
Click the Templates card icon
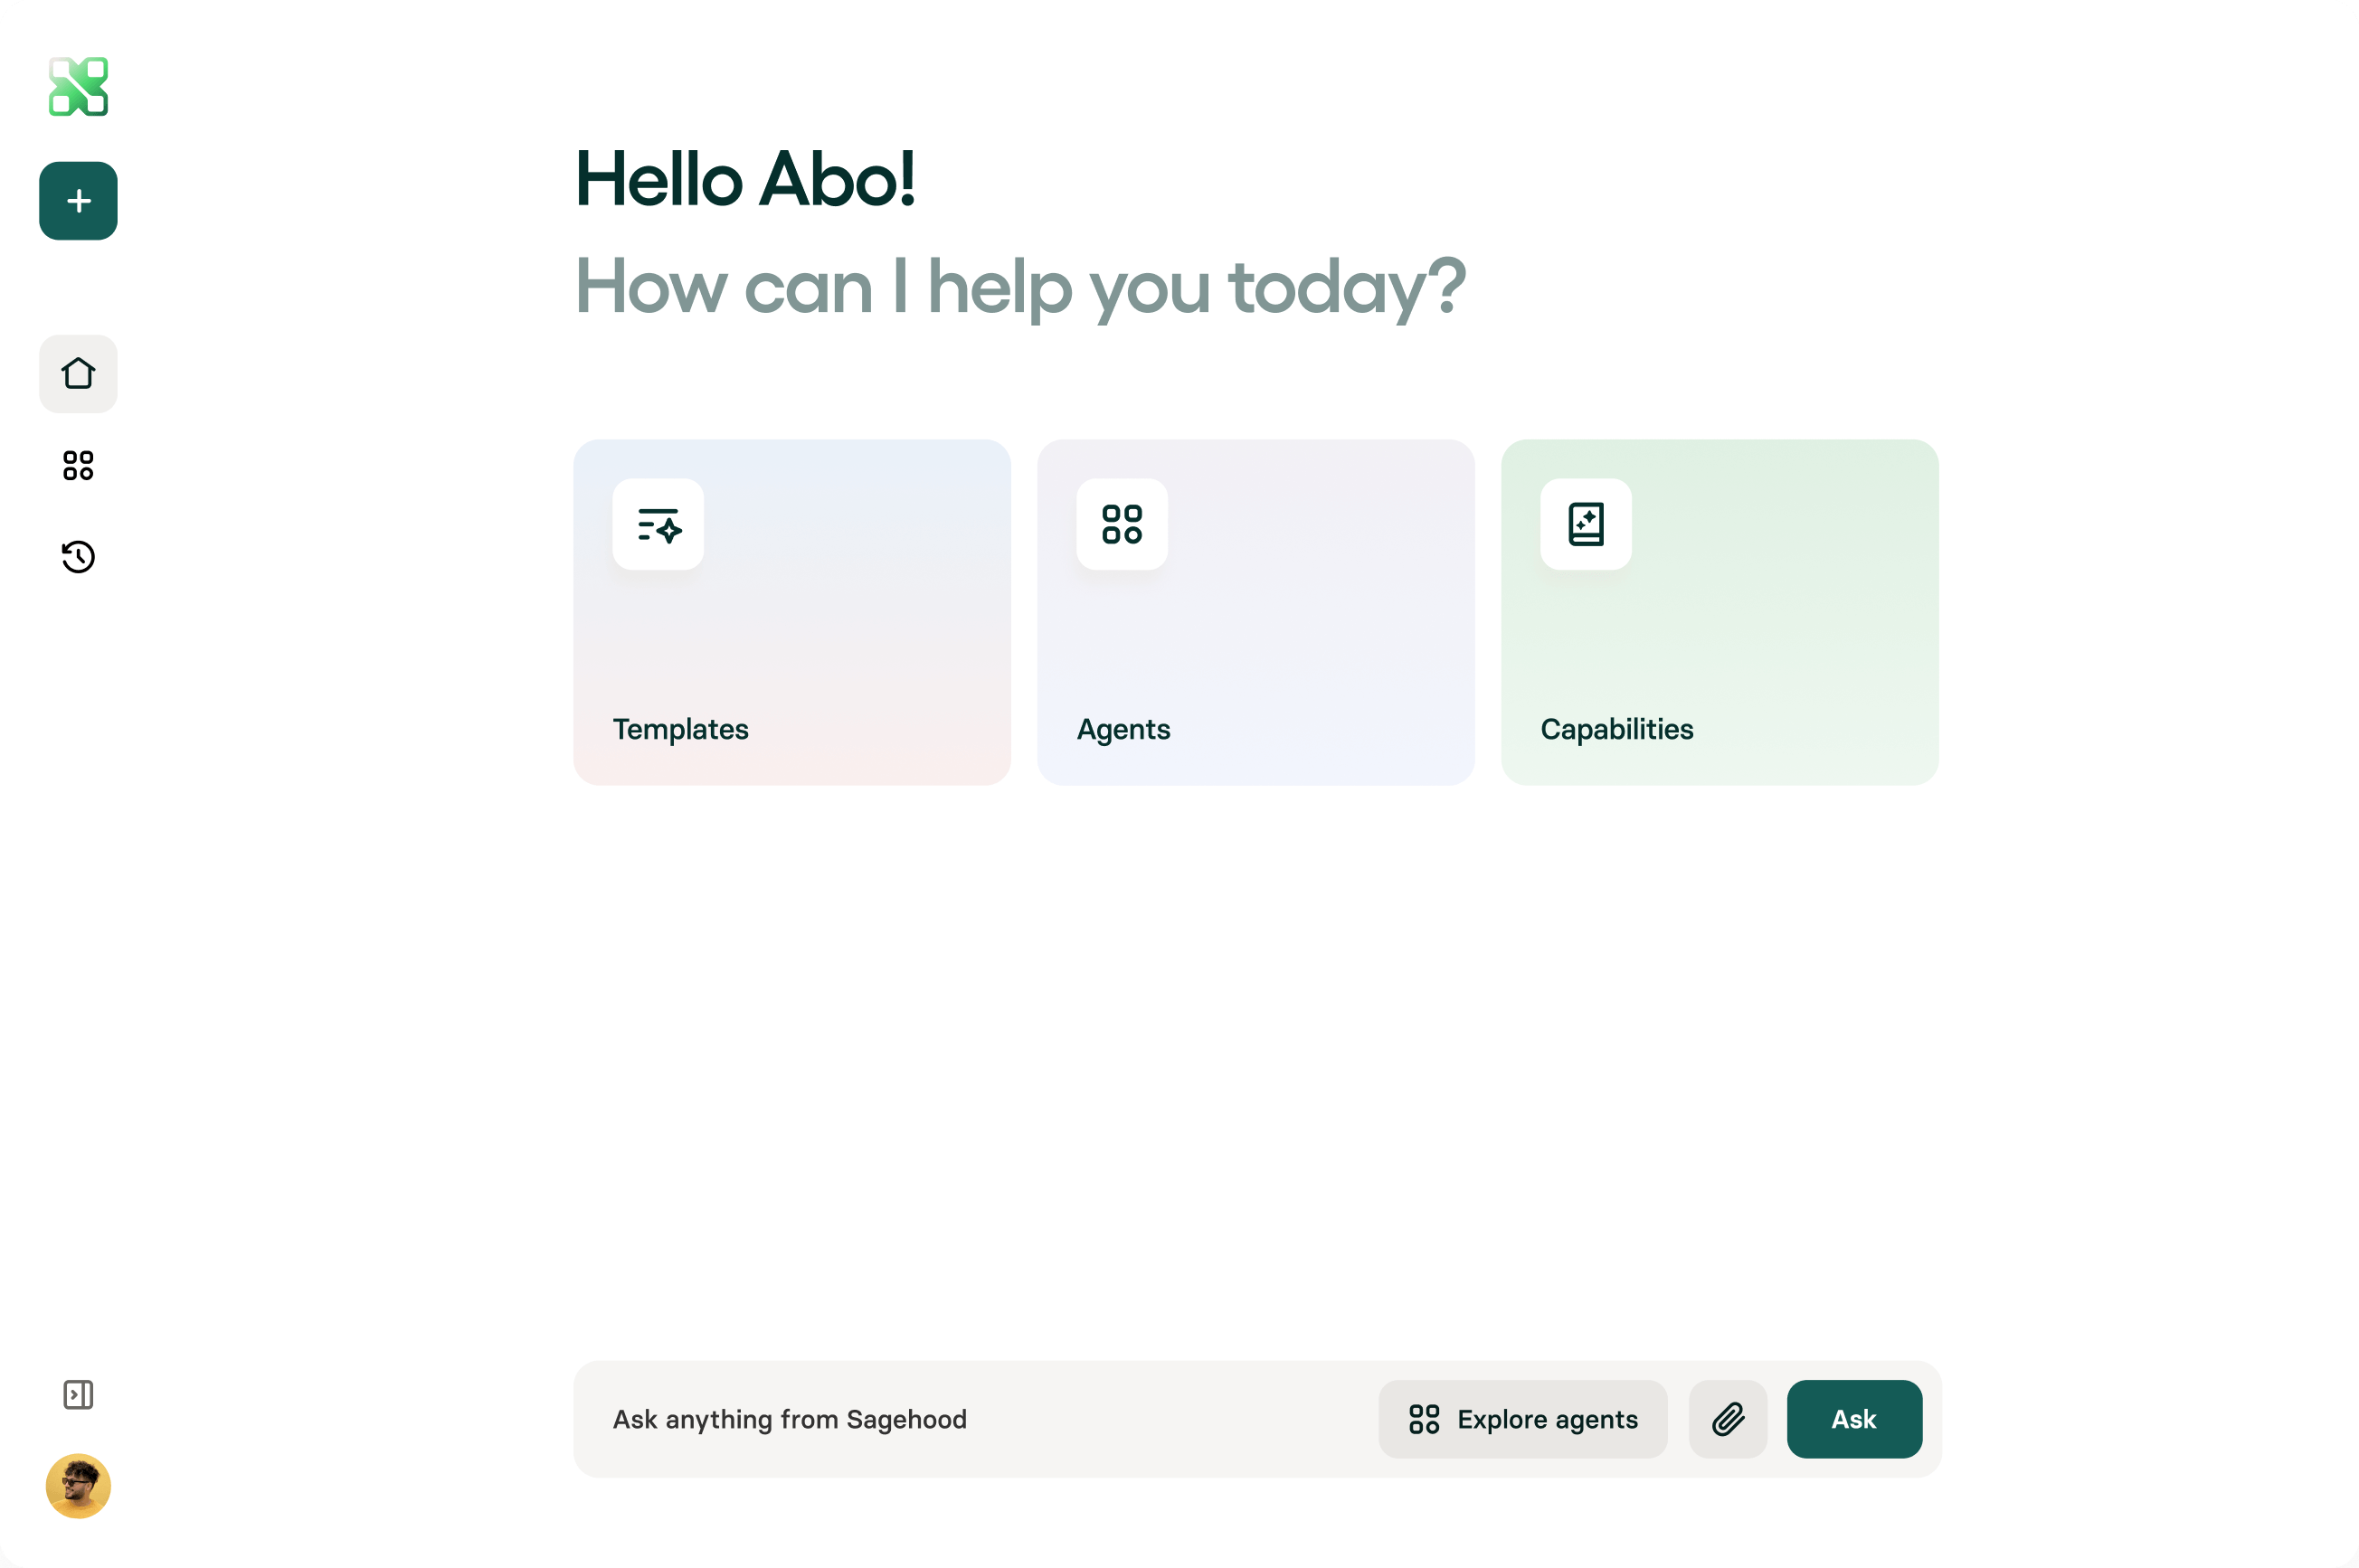(x=658, y=524)
